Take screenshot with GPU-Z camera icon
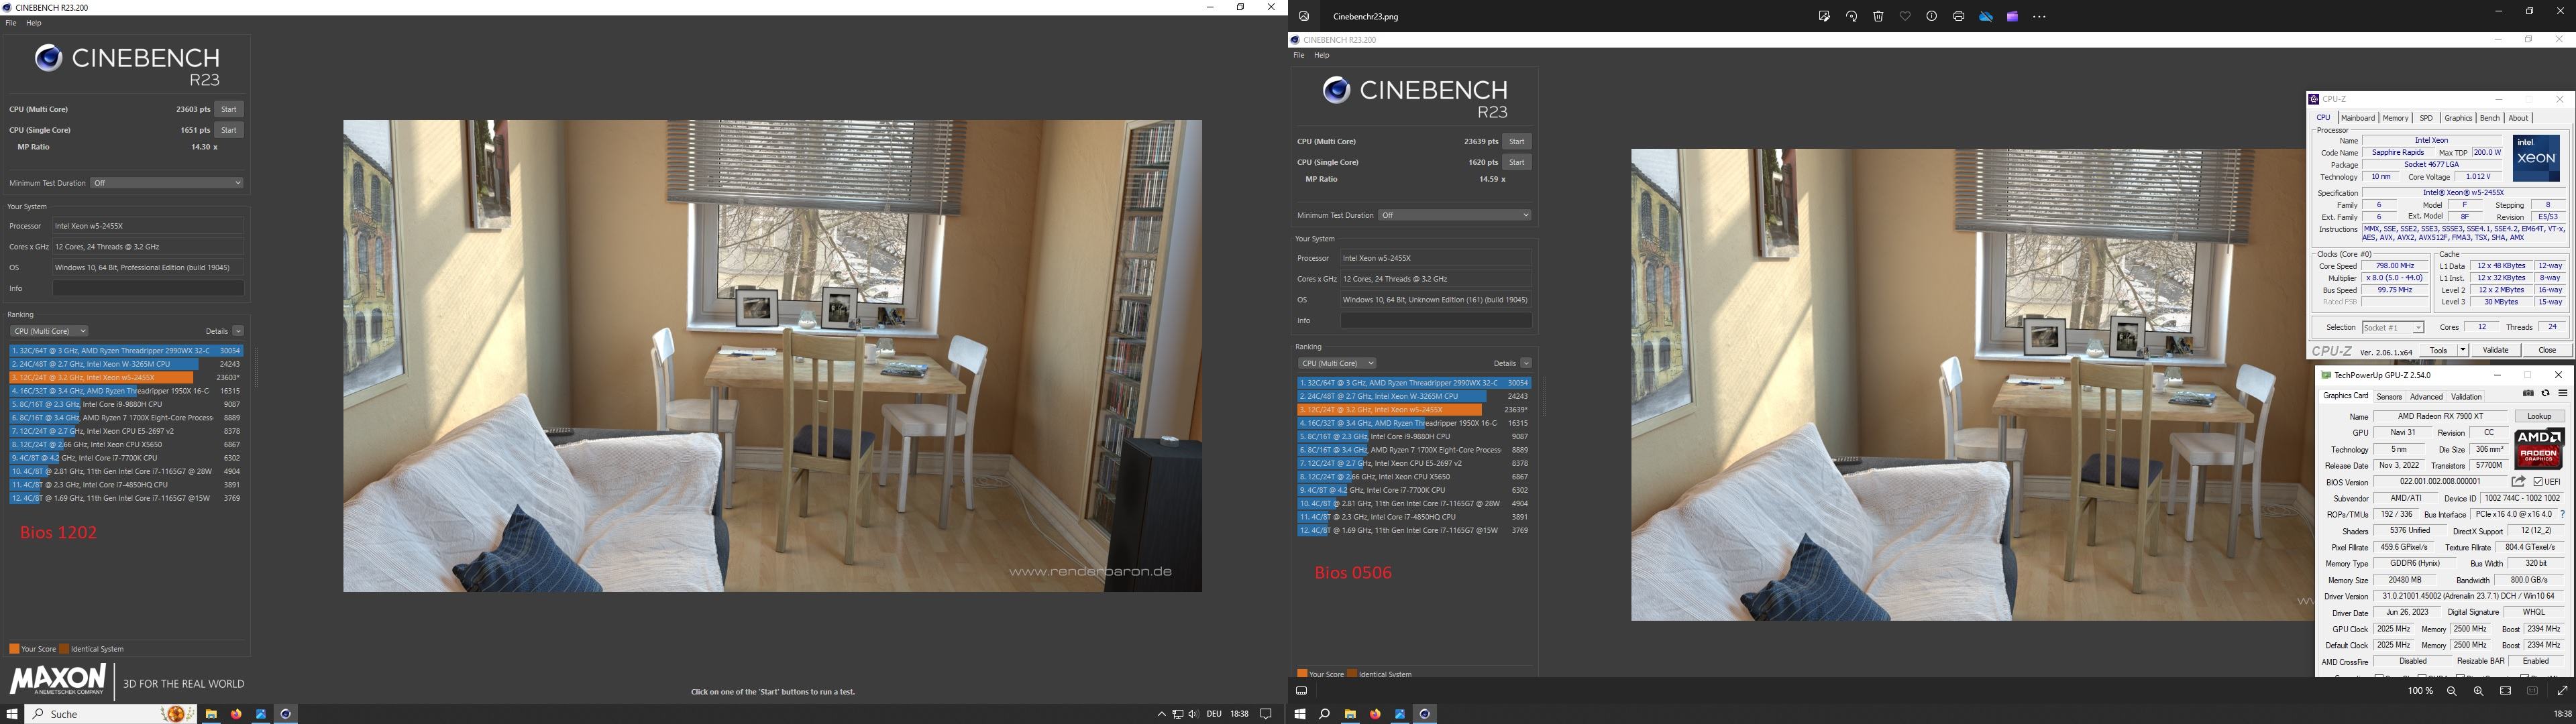Viewport: 2576px width, 724px height. pyautogui.click(x=2528, y=393)
